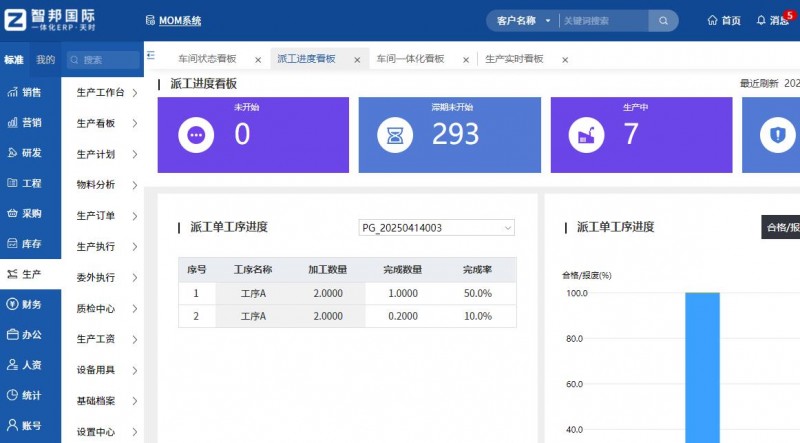800x443 pixels.
Task: Click the 293 滞期未开始 count
Action: click(455, 134)
